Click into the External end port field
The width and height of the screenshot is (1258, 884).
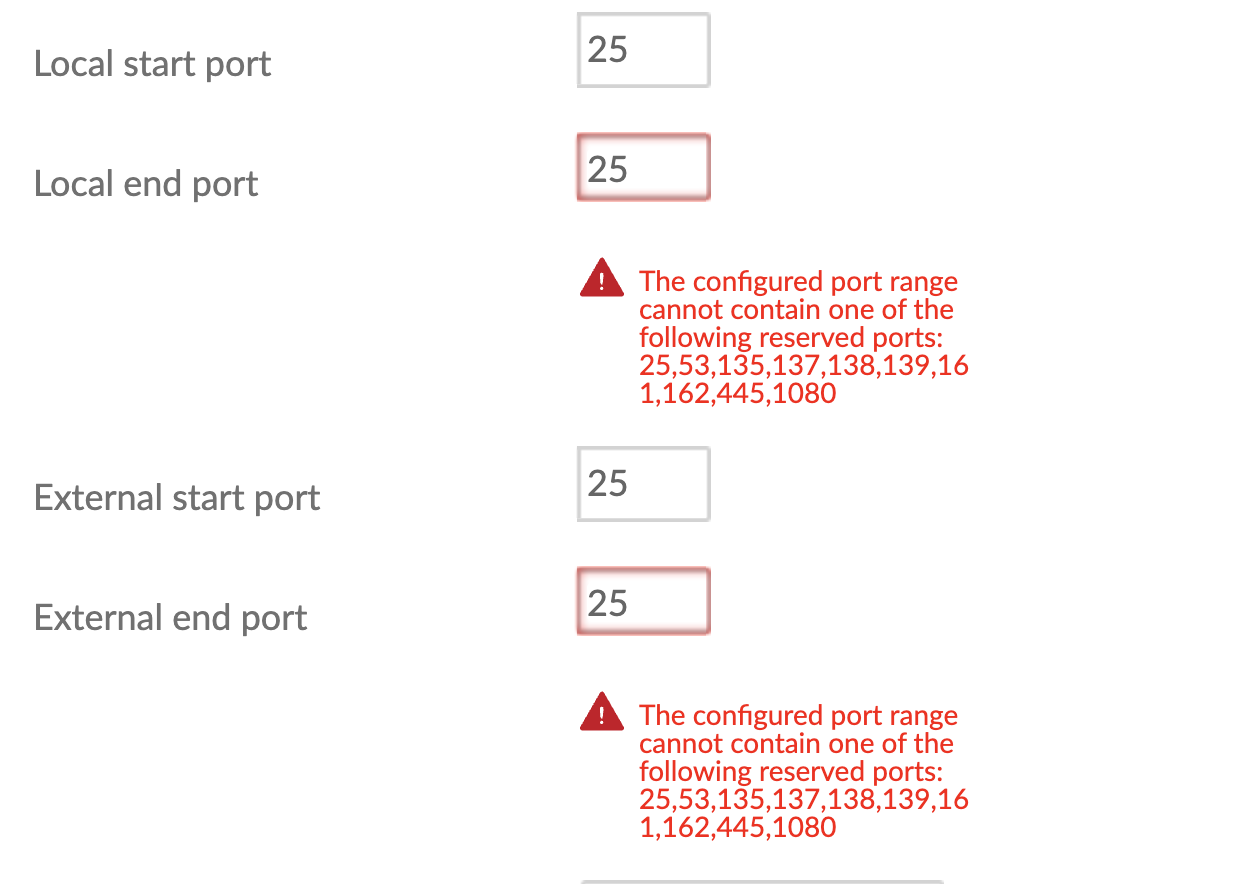pos(643,603)
